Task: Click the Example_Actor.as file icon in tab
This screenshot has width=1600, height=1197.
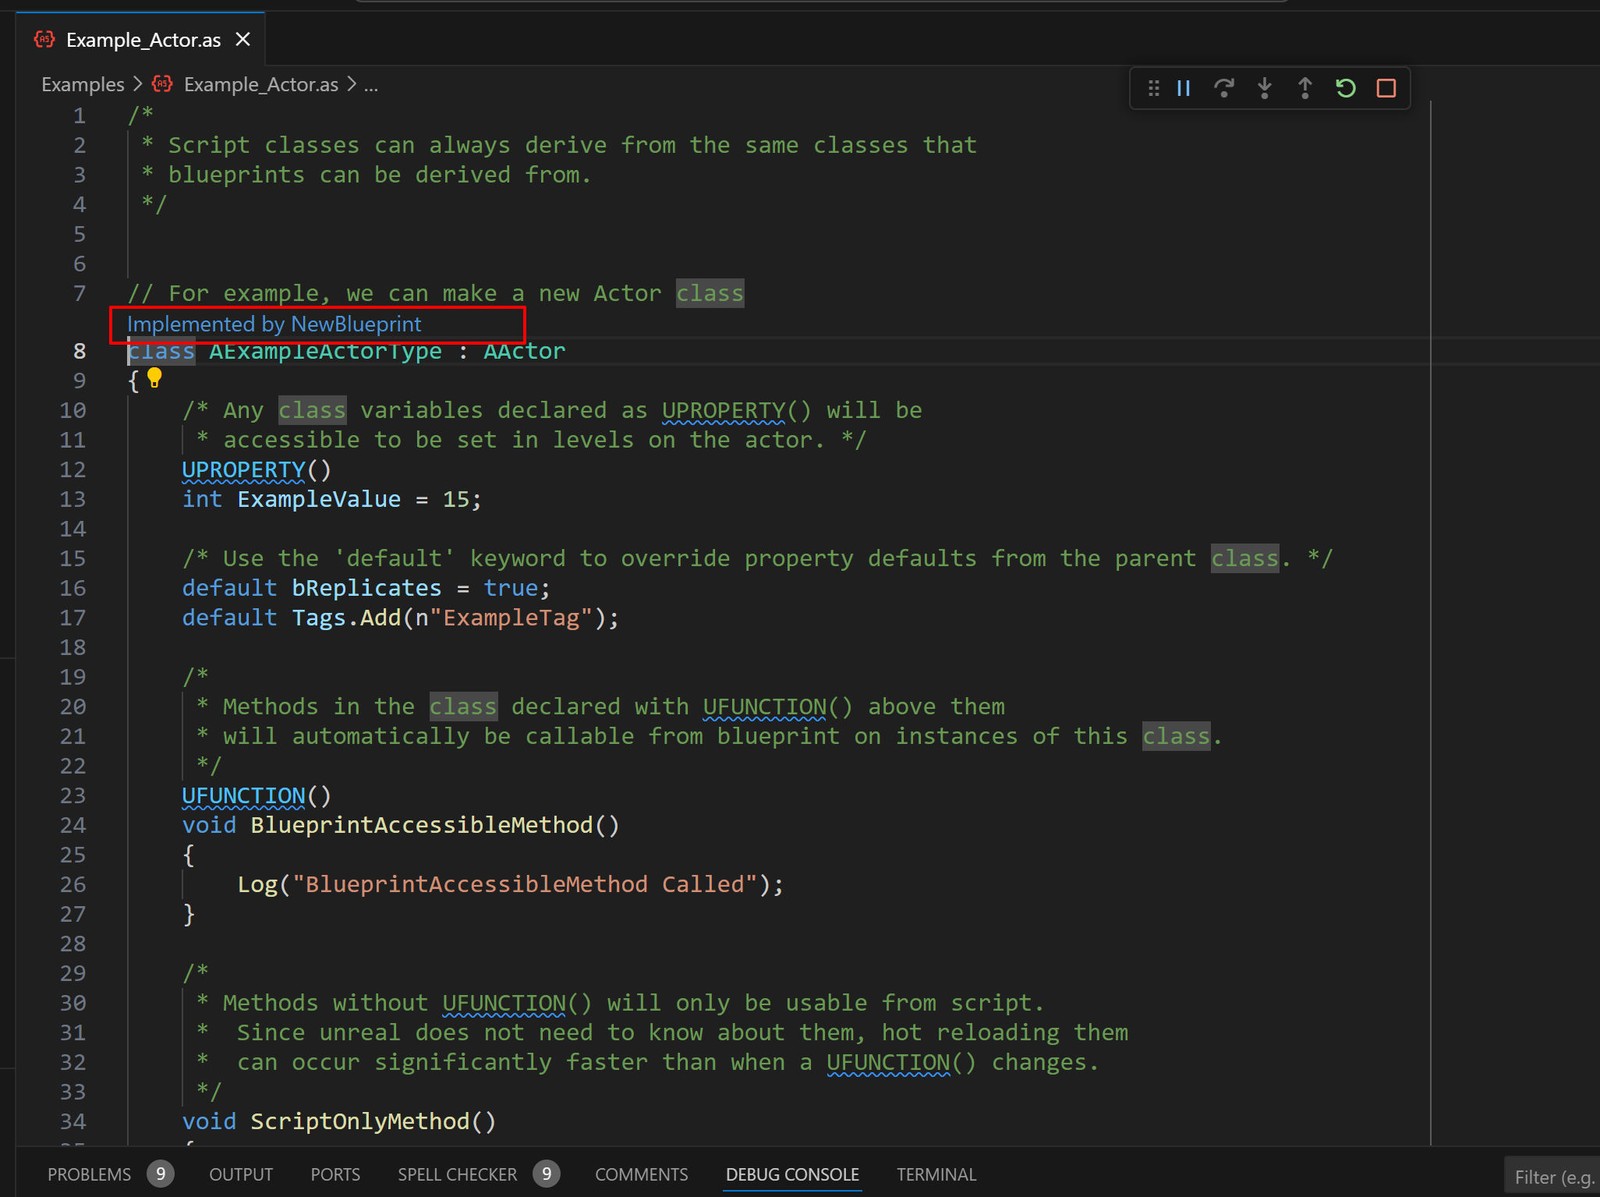Action: click(x=44, y=39)
